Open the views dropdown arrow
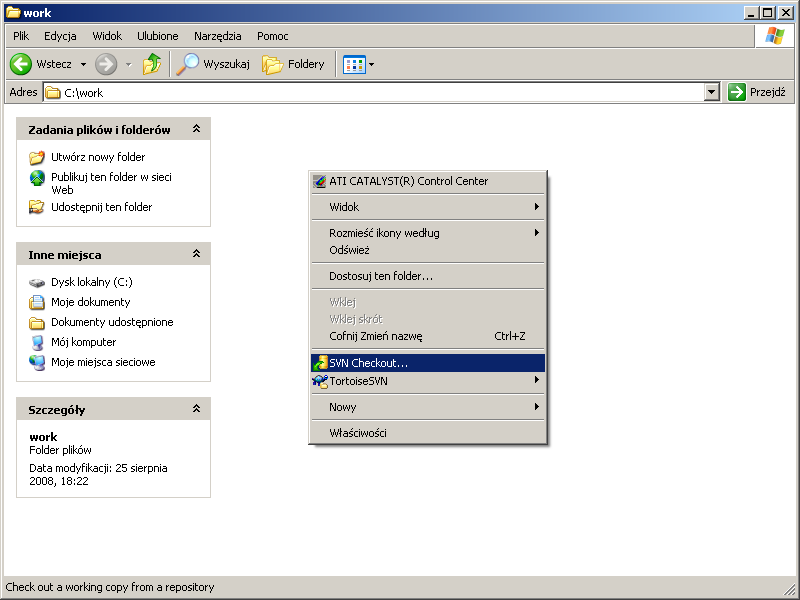The height and width of the screenshot is (600, 800). coord(371,64)
